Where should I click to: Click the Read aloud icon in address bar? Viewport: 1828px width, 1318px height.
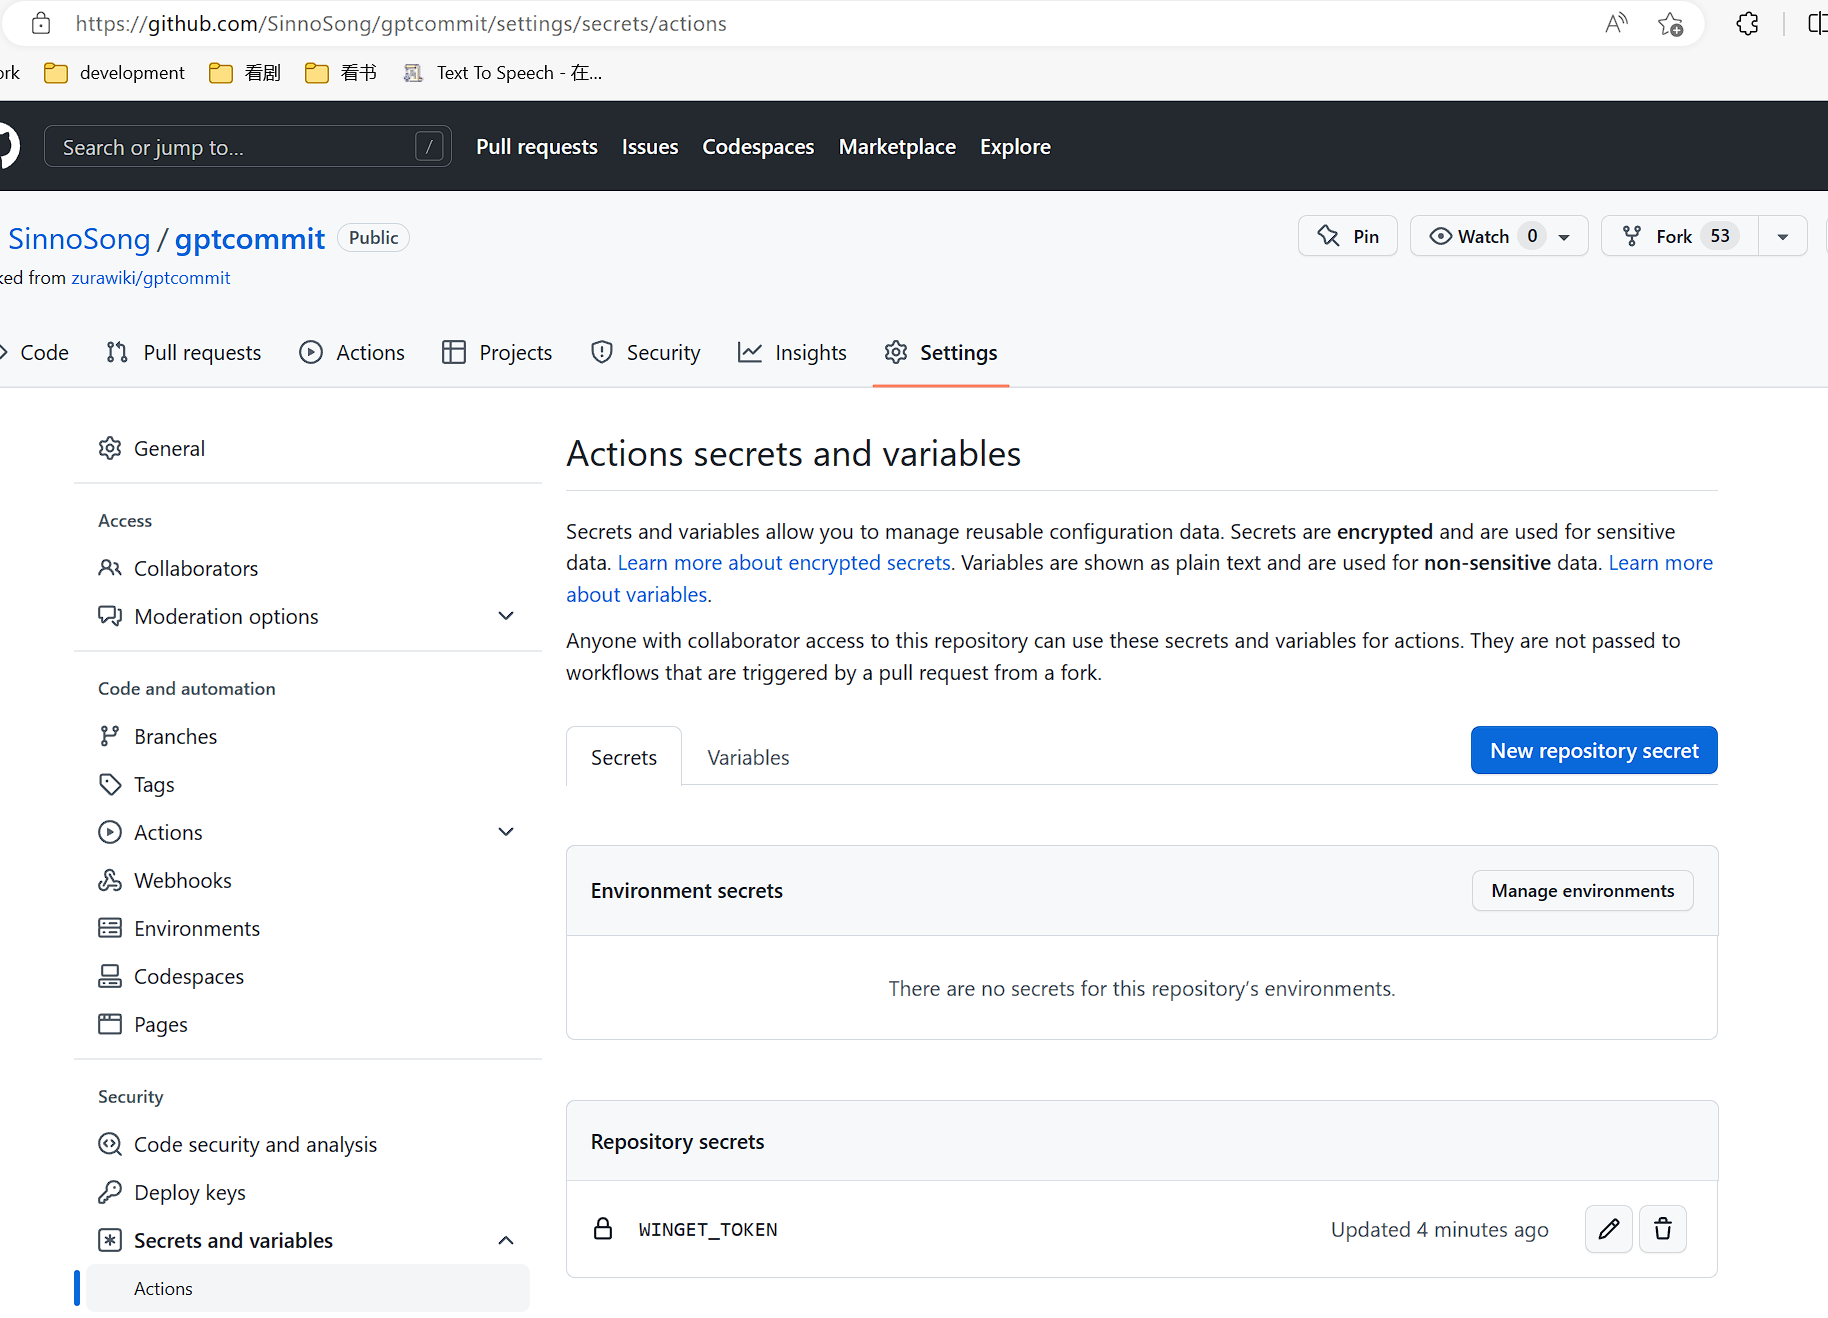pyautogui.click(x=1616, y=24)
